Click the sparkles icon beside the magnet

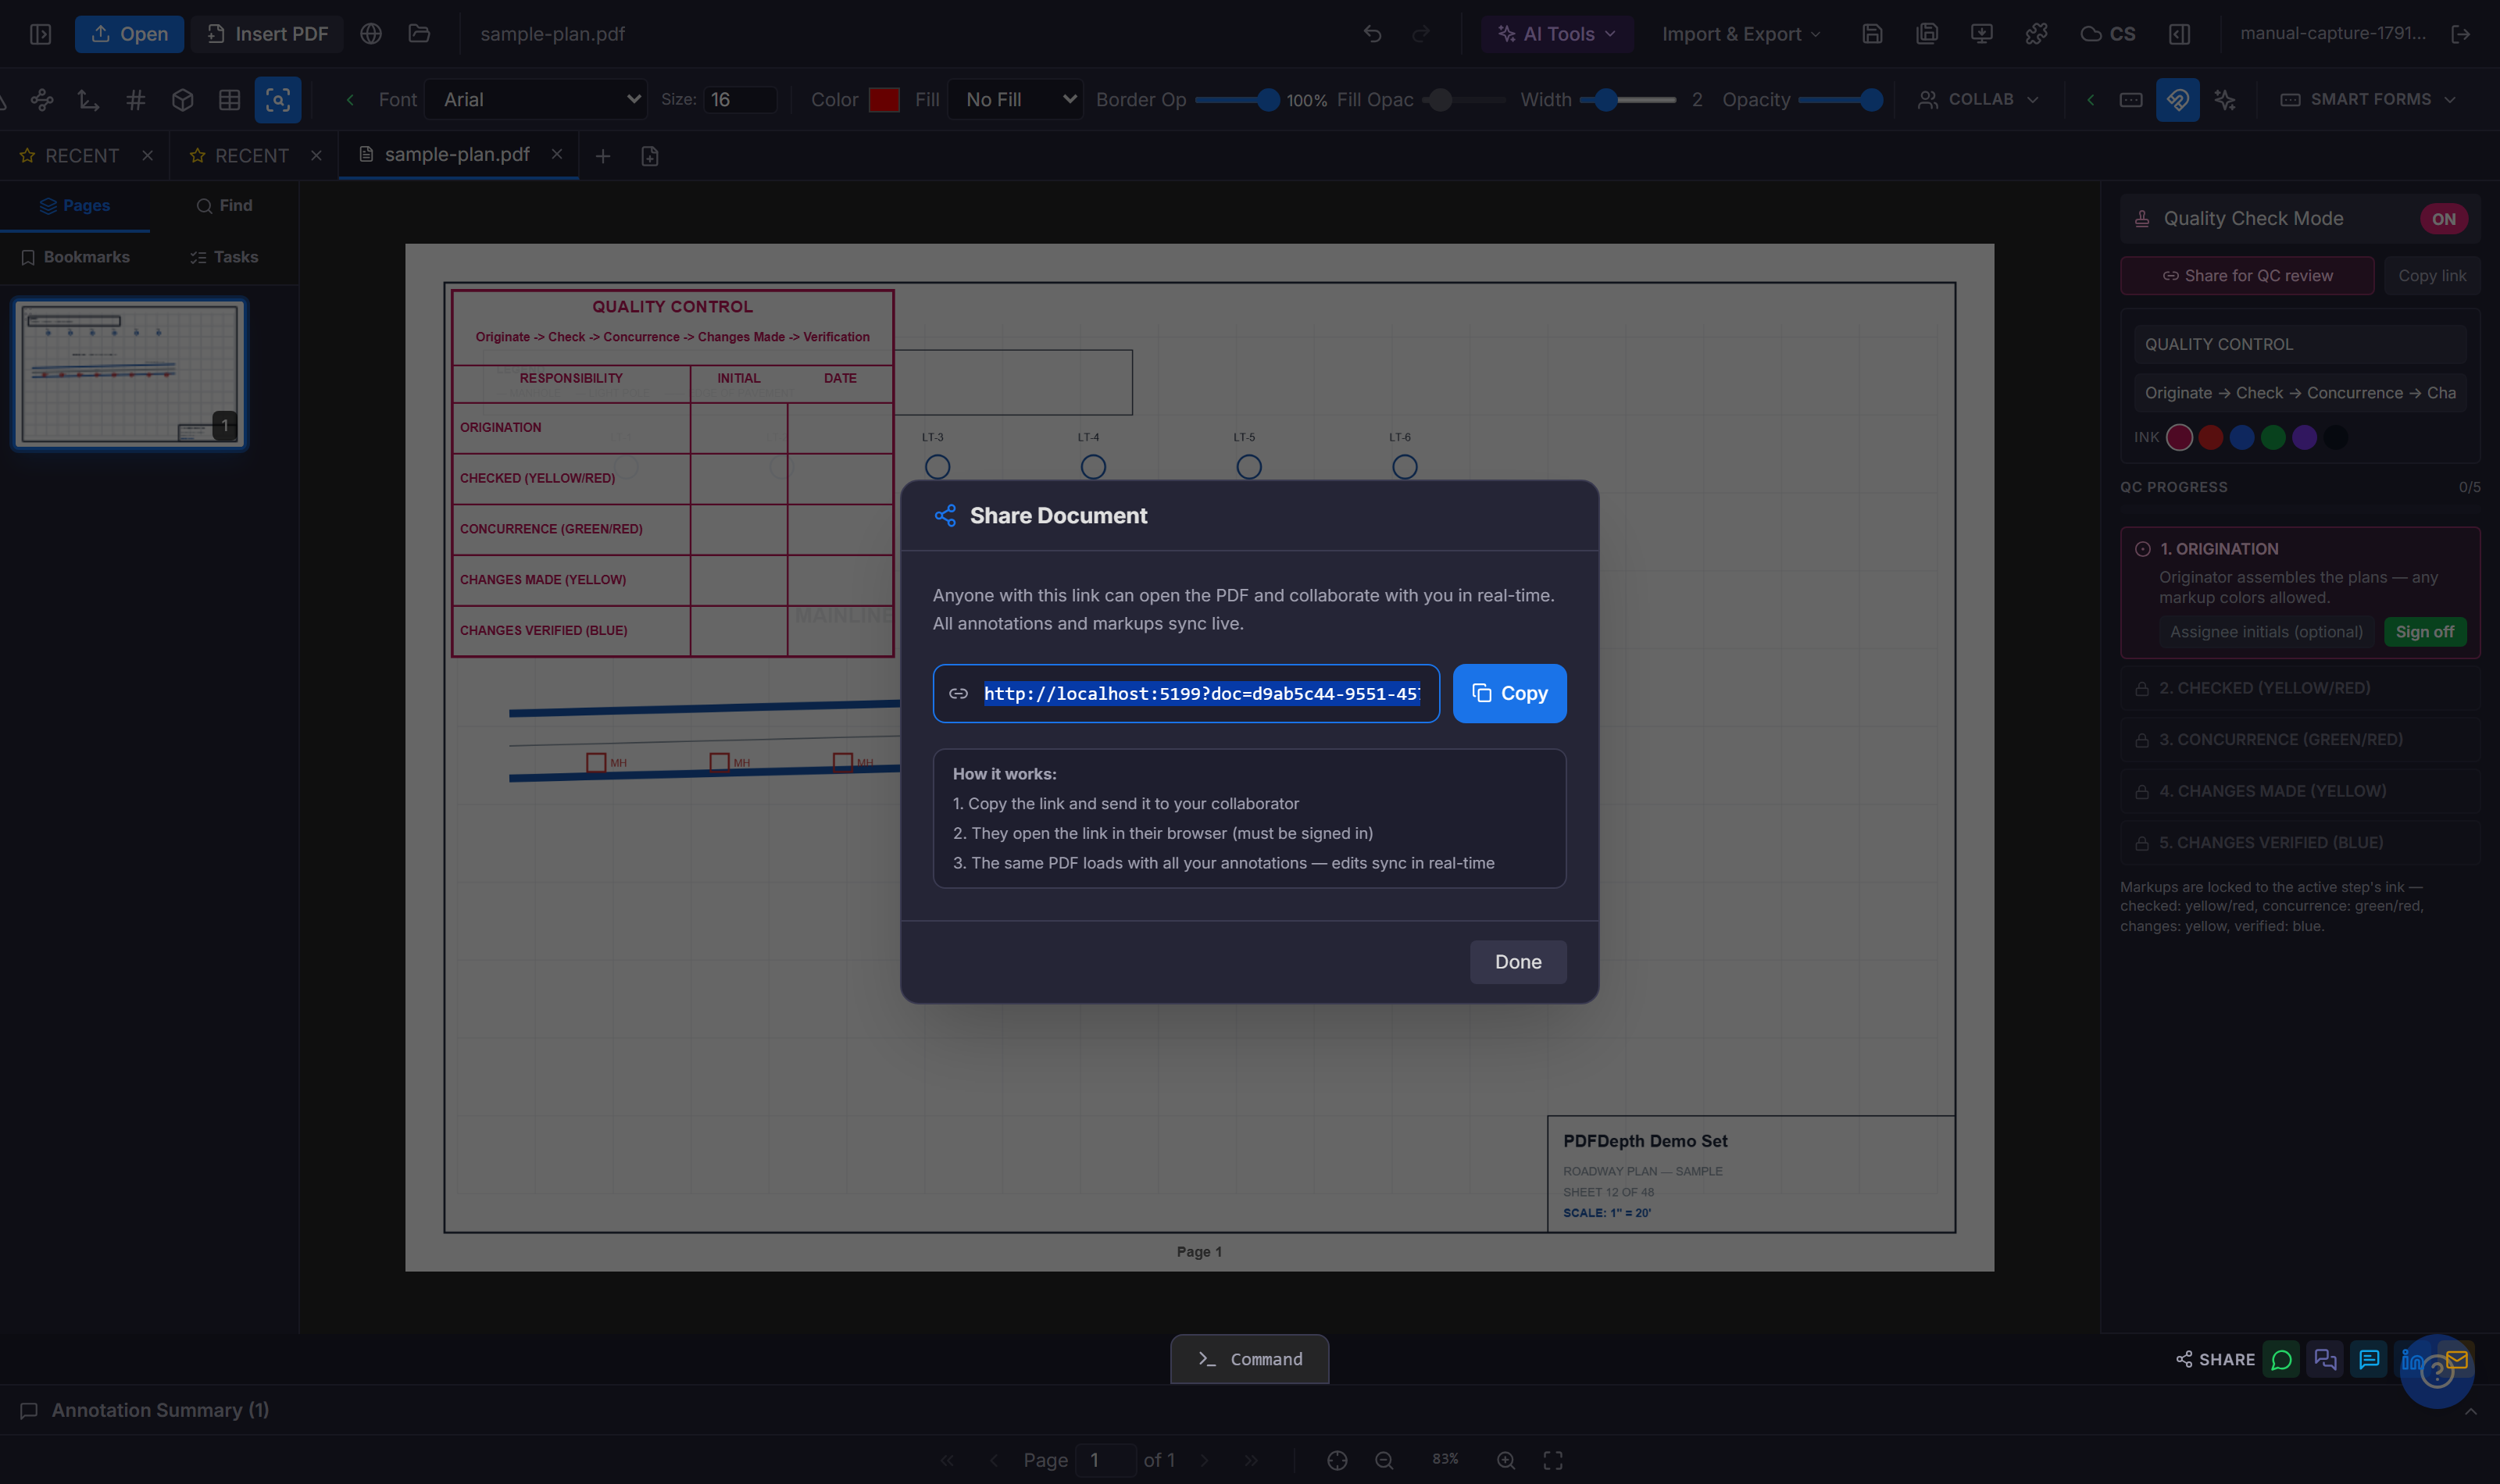click(2224, 100)
